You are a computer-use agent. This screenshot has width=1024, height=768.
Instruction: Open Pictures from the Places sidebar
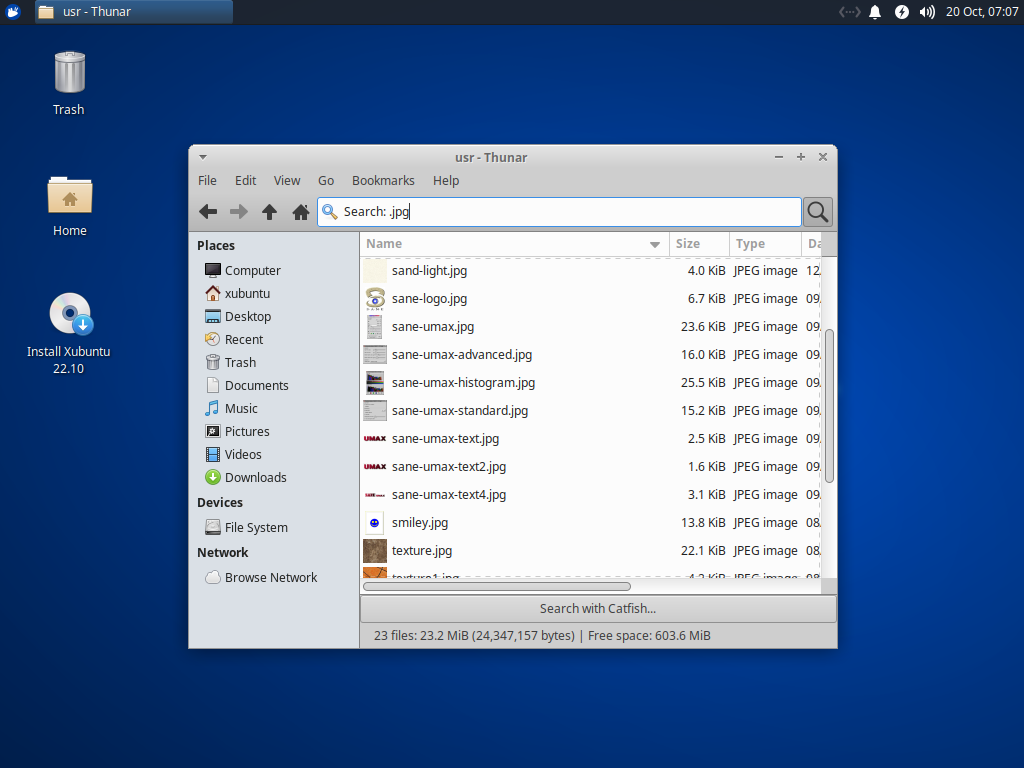click(247, 431)
